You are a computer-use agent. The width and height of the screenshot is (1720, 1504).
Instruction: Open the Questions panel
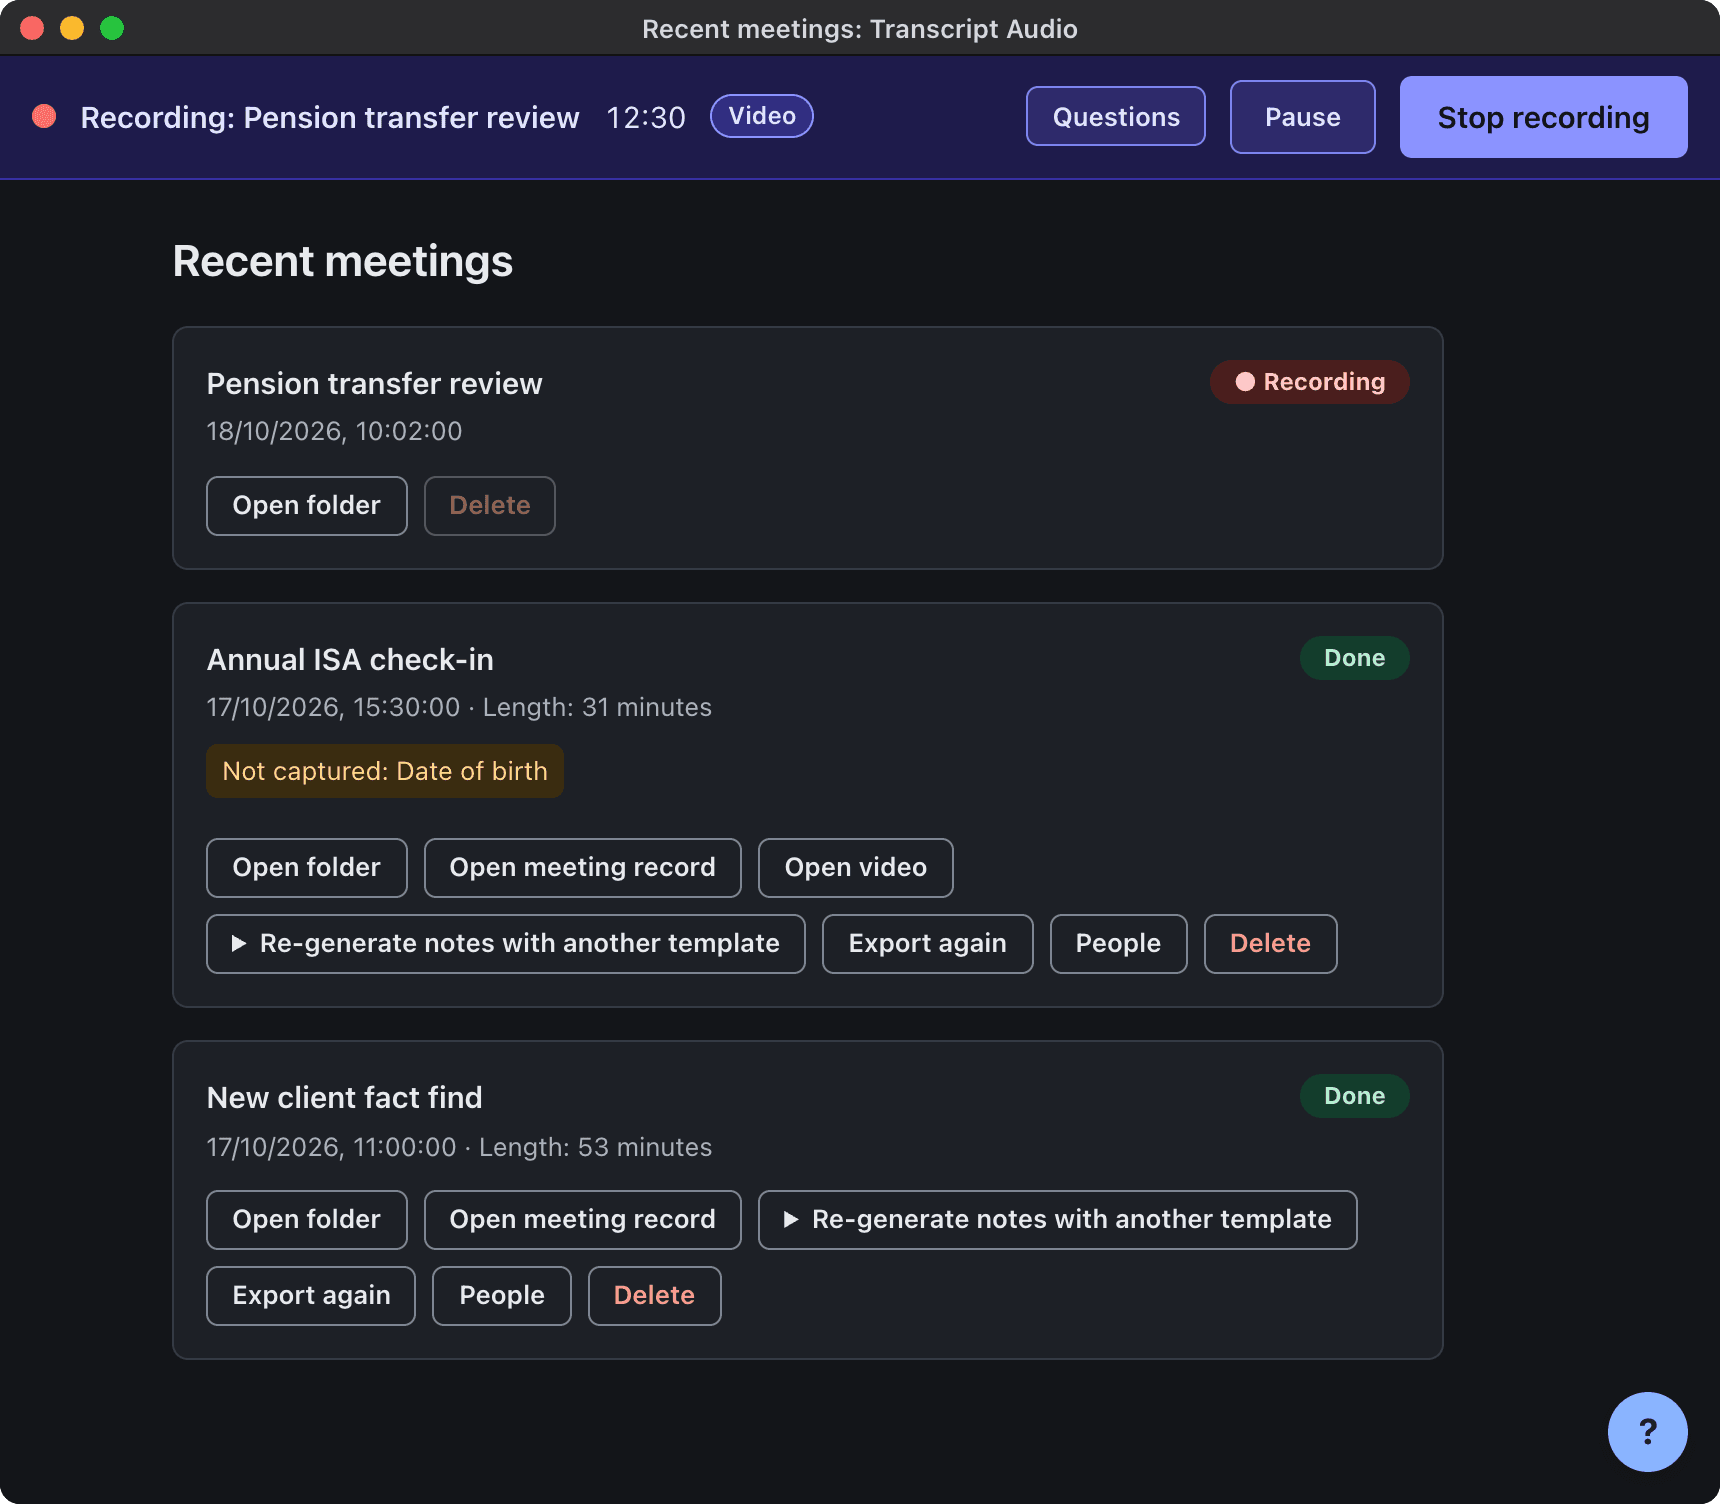(1116, 117)
